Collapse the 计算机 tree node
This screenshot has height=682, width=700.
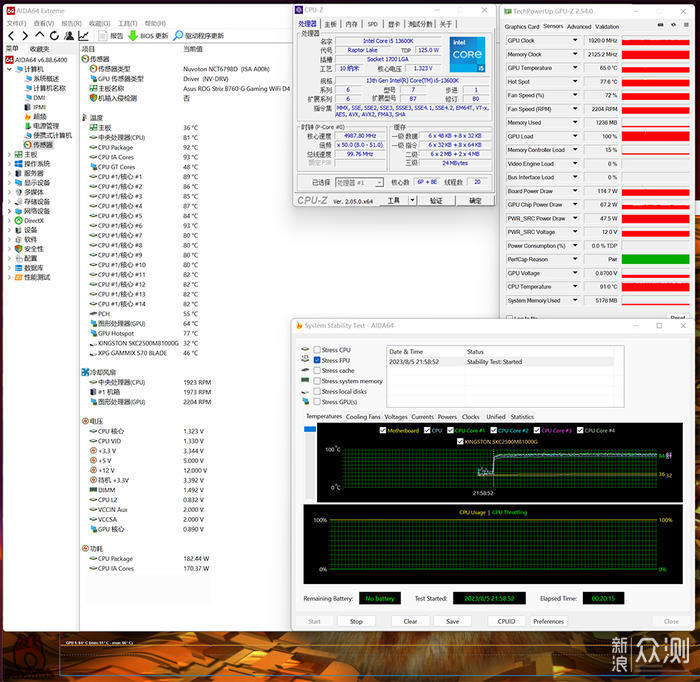point(9,69)
